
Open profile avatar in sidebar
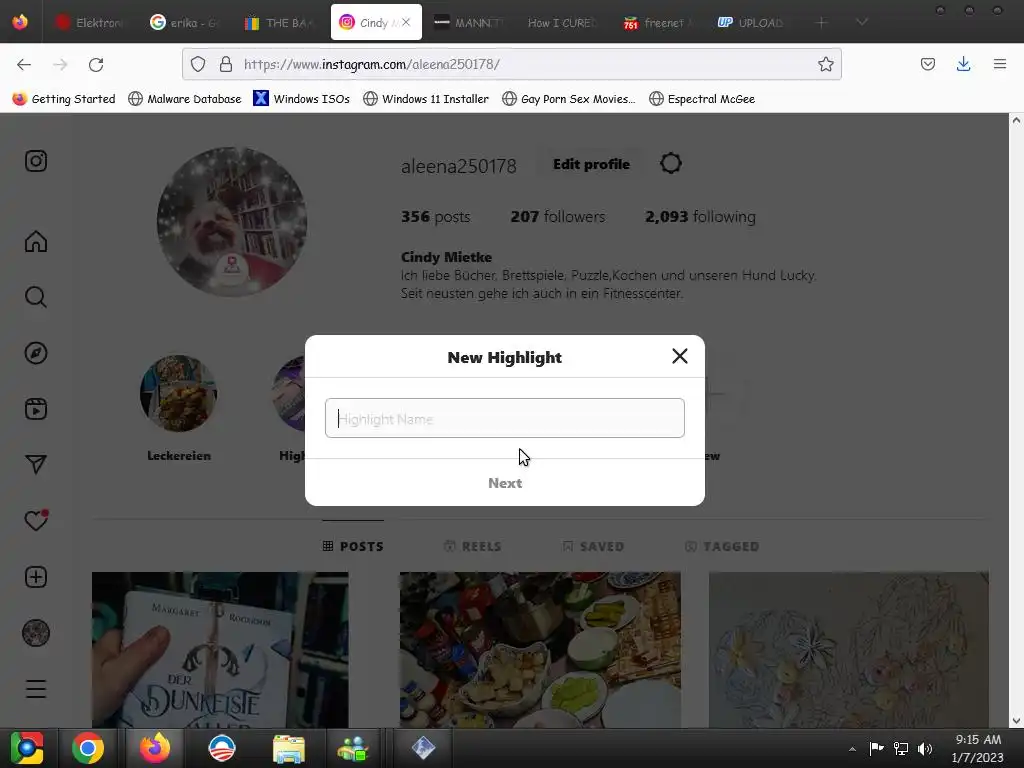pyautogui.click(x=36, y=633)
